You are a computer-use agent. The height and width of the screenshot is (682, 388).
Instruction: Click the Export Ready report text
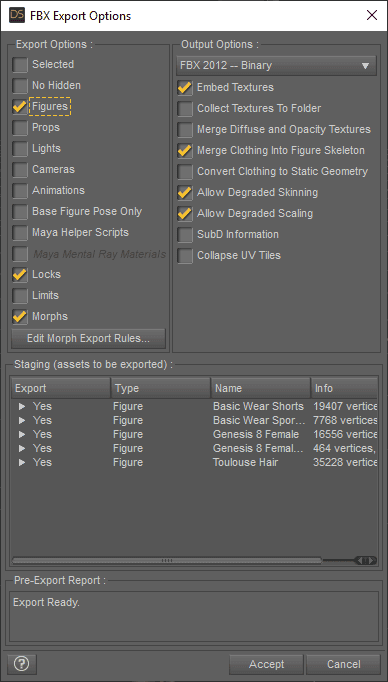pos(47,603)
